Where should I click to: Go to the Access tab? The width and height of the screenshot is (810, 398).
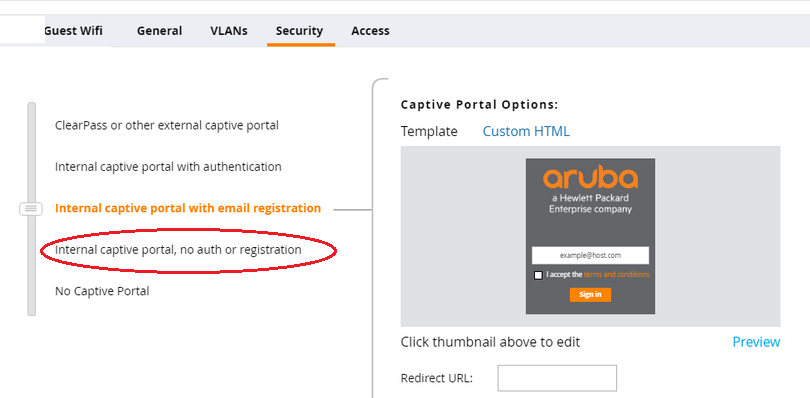pyautogui.click(x=370, y=30)
